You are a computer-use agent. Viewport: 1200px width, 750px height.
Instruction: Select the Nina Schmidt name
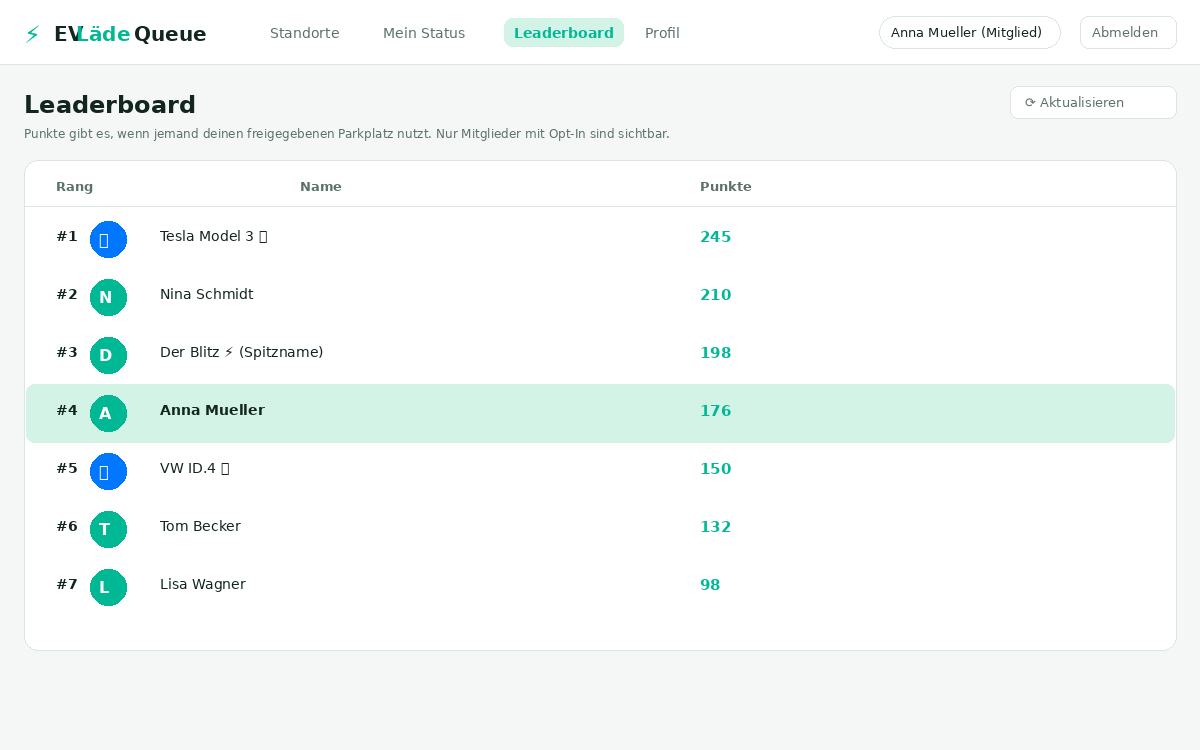(x=207, y=294)
